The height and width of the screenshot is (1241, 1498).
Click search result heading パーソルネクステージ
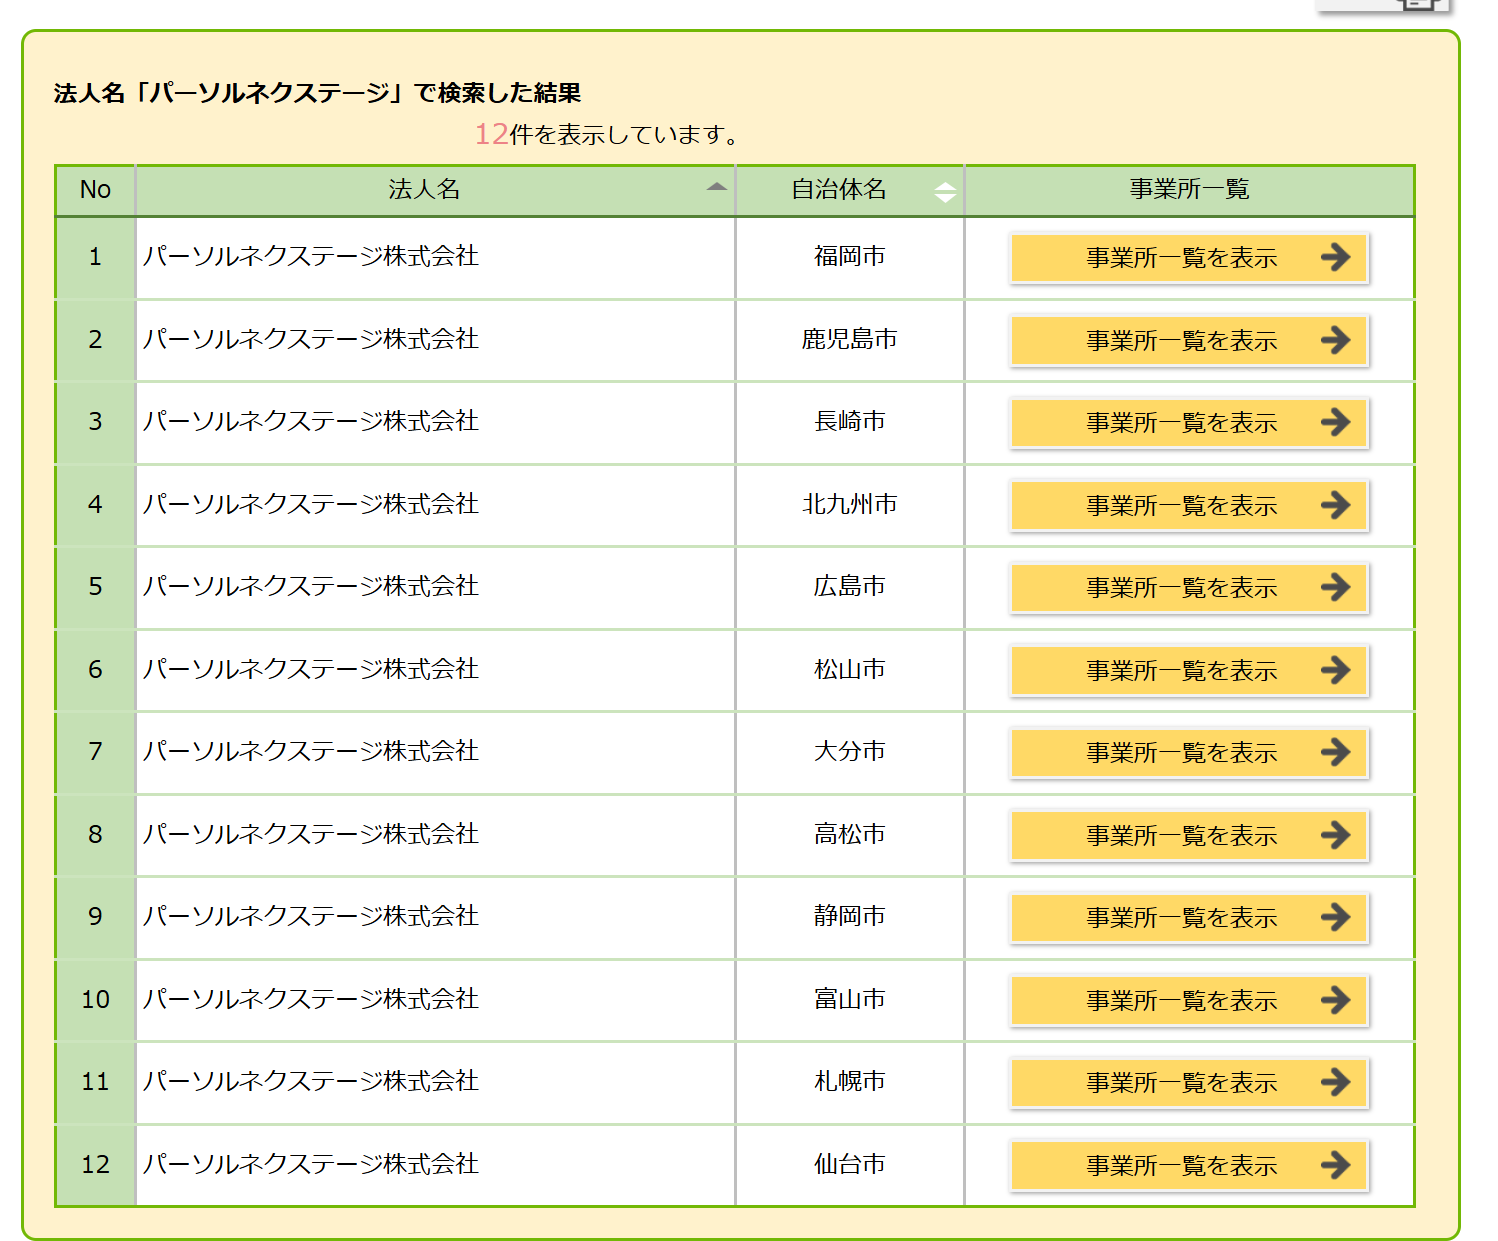318,93
